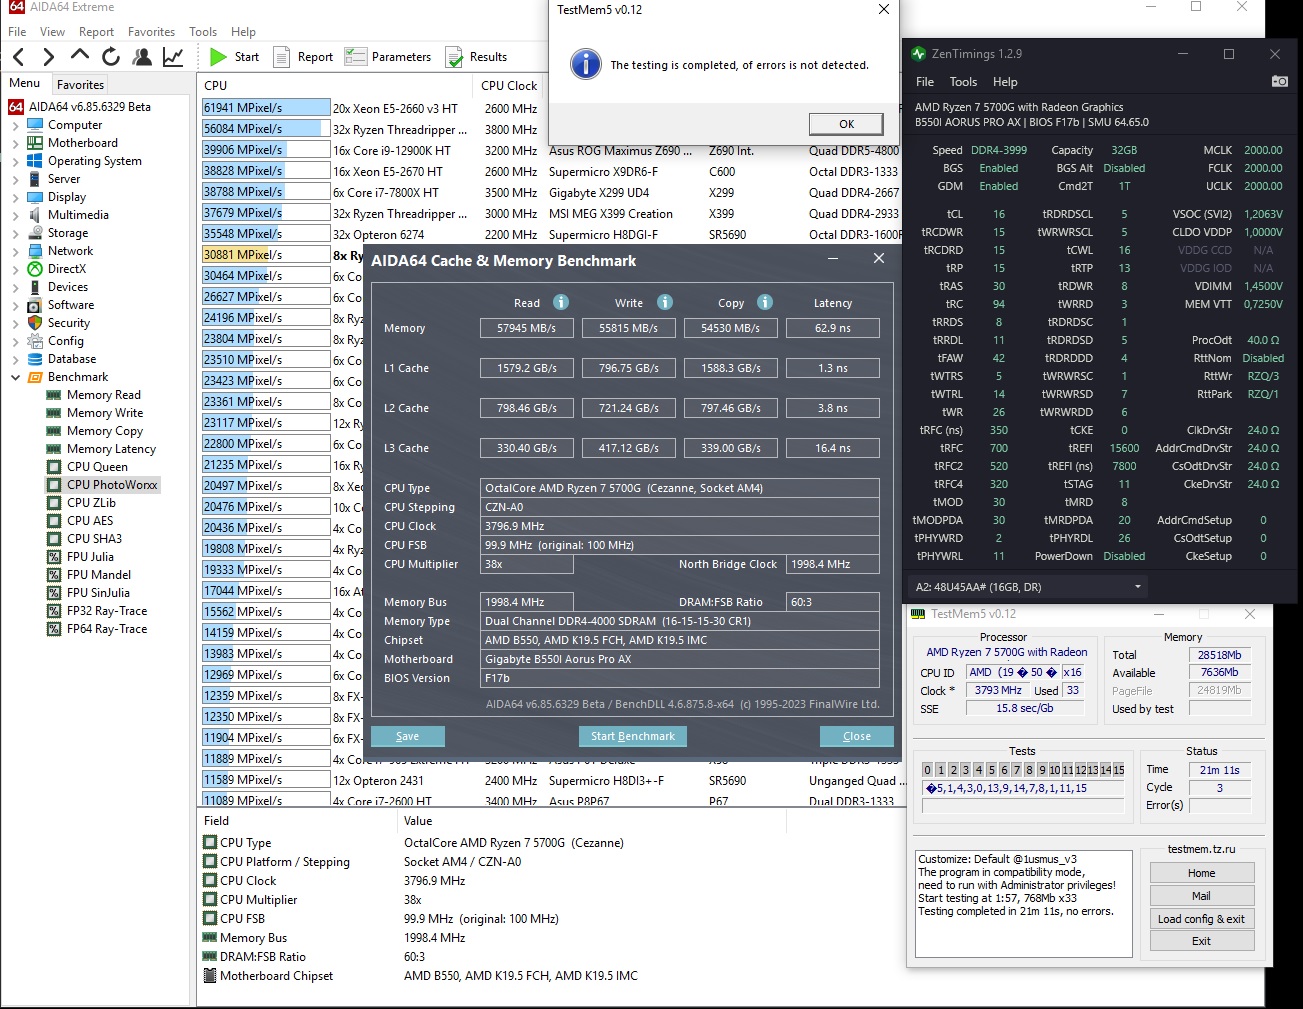Open the Tools menu in ZenTimings
This screenshot has width=1303, height=1009.
click(963, 82)
